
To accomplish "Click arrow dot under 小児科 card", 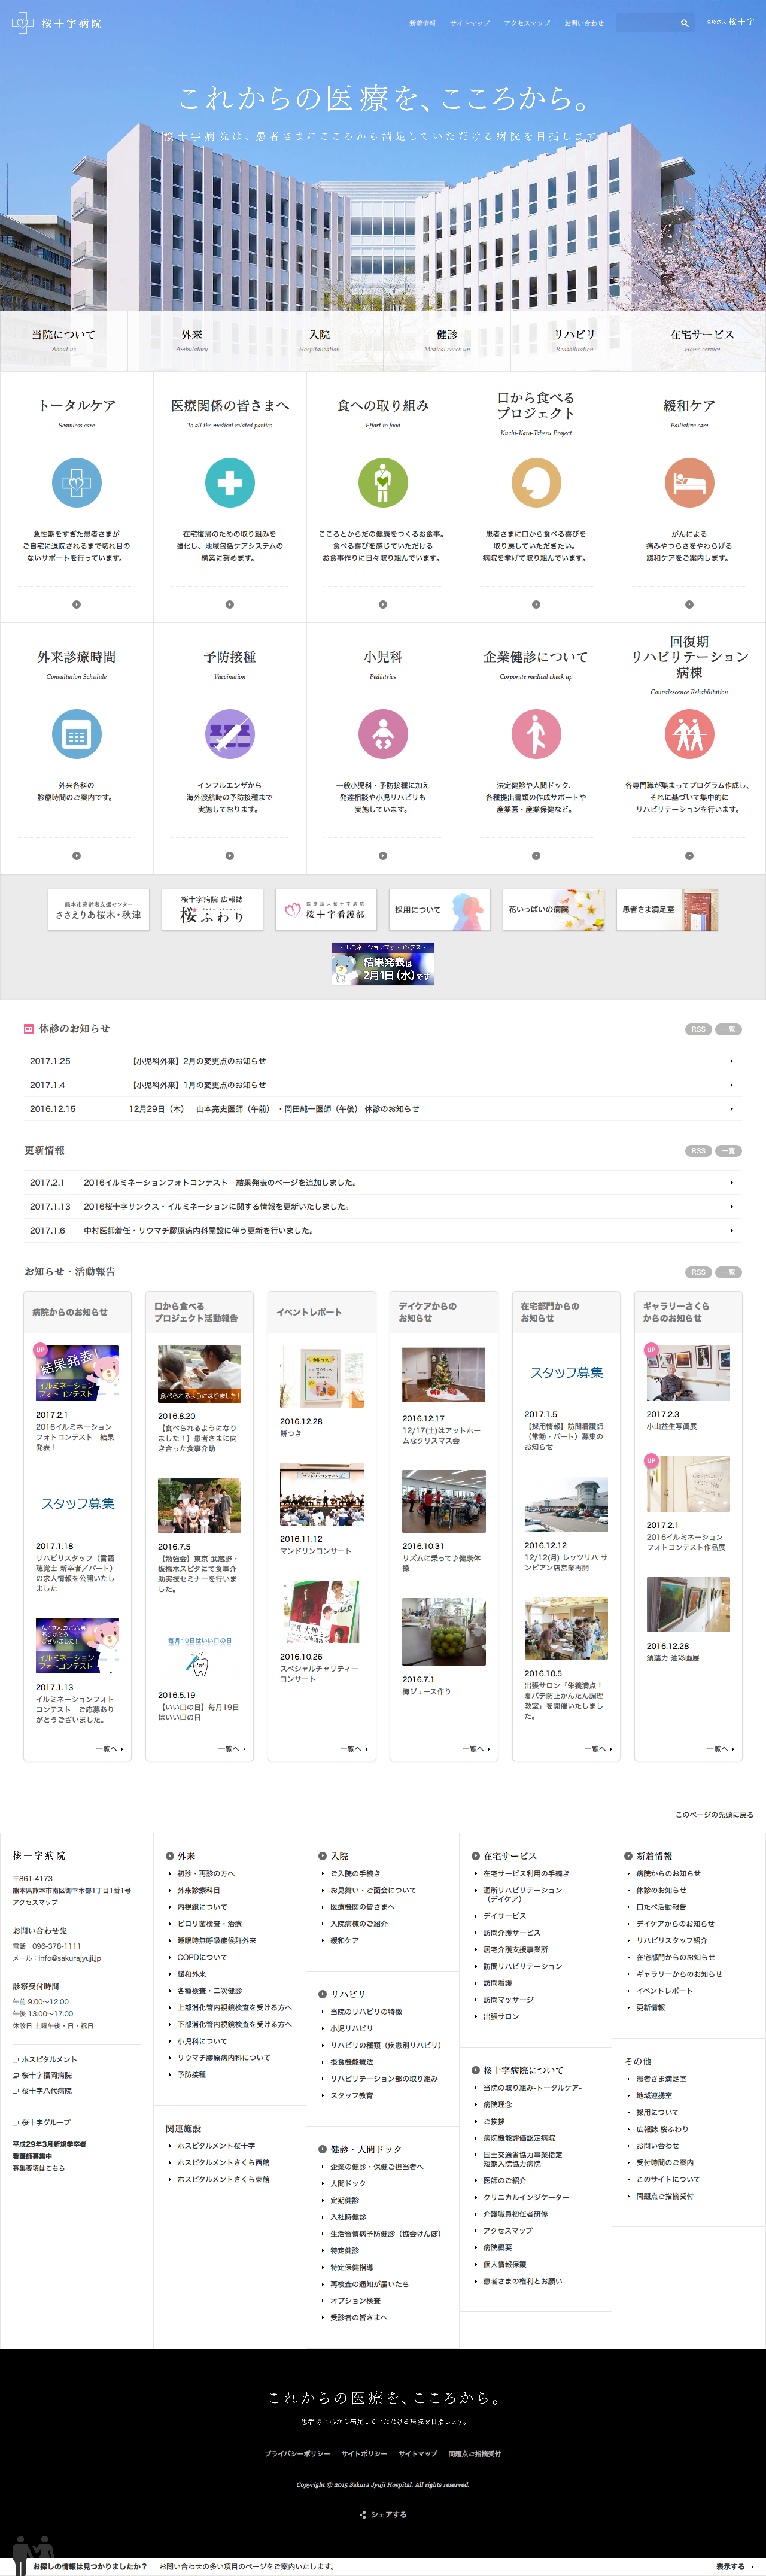I will [x=383, y=855].
